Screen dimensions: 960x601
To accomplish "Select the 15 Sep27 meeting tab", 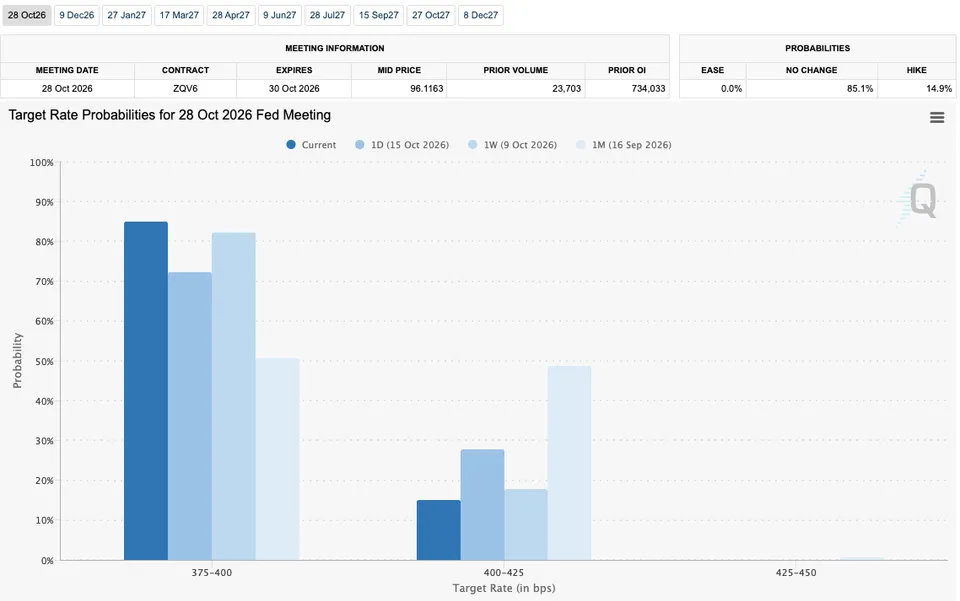I will (378, 15).
